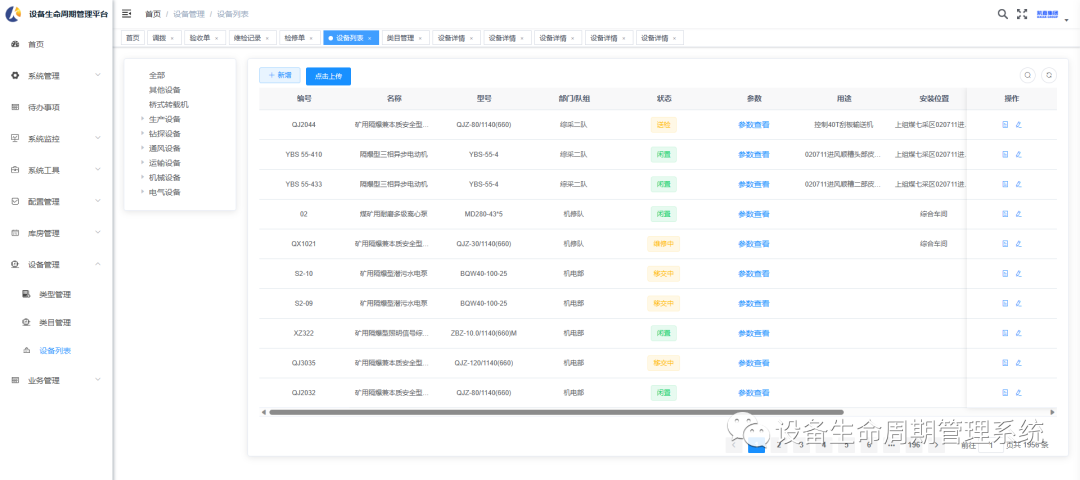
Task: Toggle fullscreen mode icon in the header
Action: pos(1022,14)
